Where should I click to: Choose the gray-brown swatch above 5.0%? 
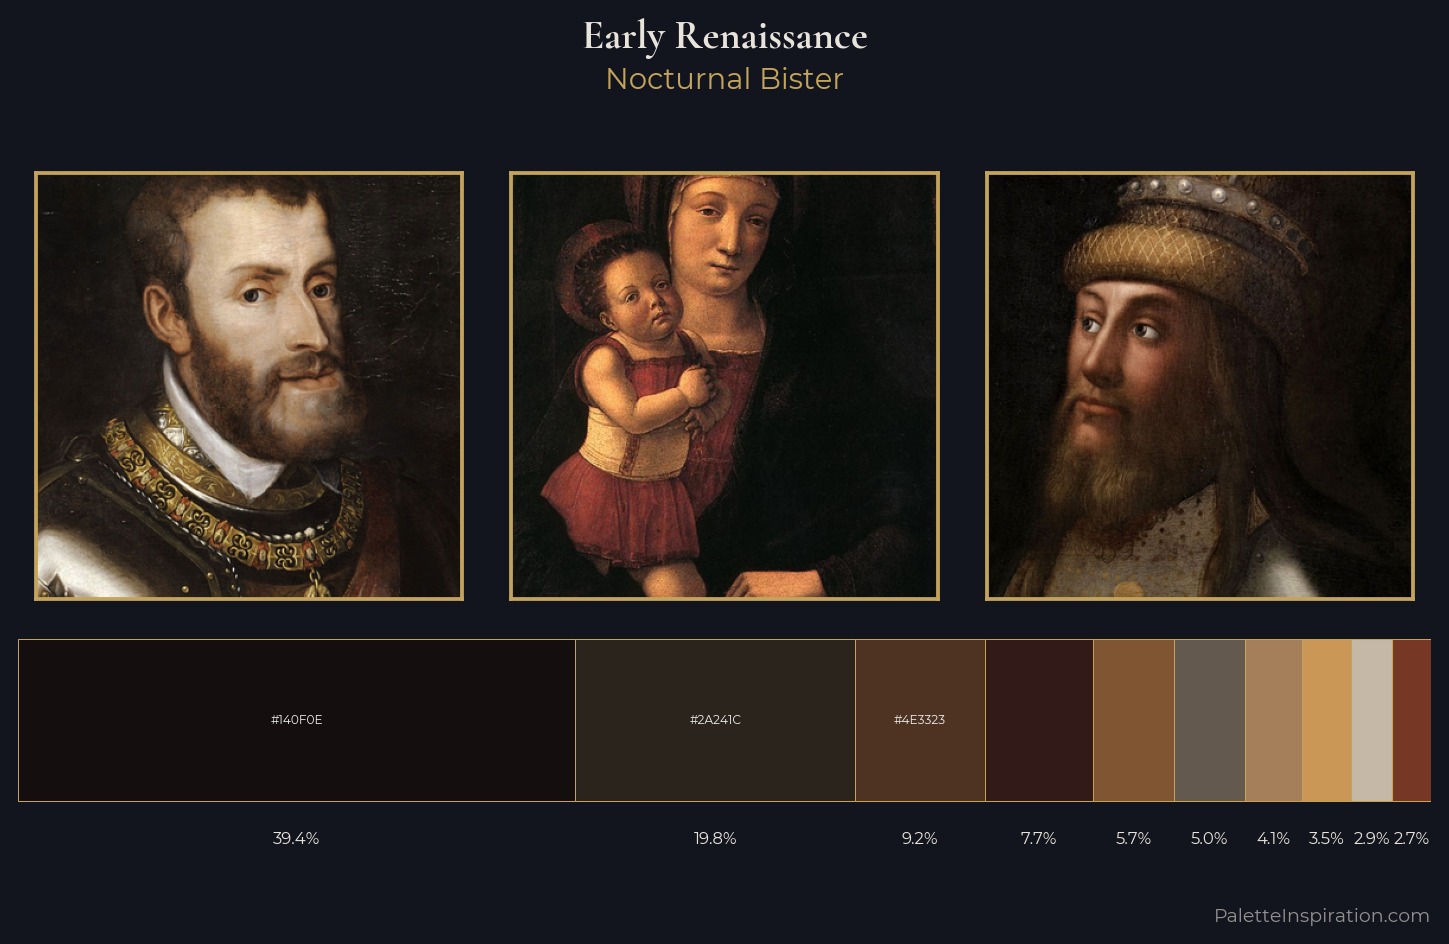(x=1210, y=720)
